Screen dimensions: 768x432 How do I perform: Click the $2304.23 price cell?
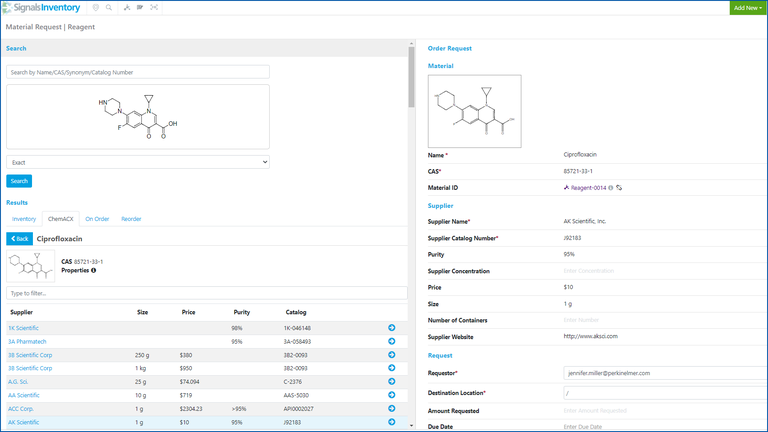point(191,408)
